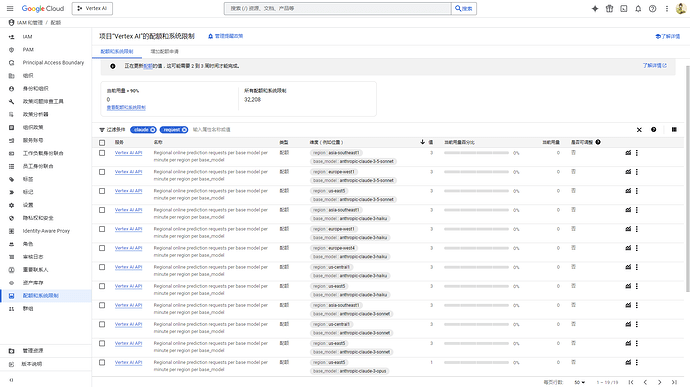Open monitoring chart for asia-southeast1 claude-3-5-sonnet row
The width and height of the screenshot is (690, 387).
click(x=628, y=153)
